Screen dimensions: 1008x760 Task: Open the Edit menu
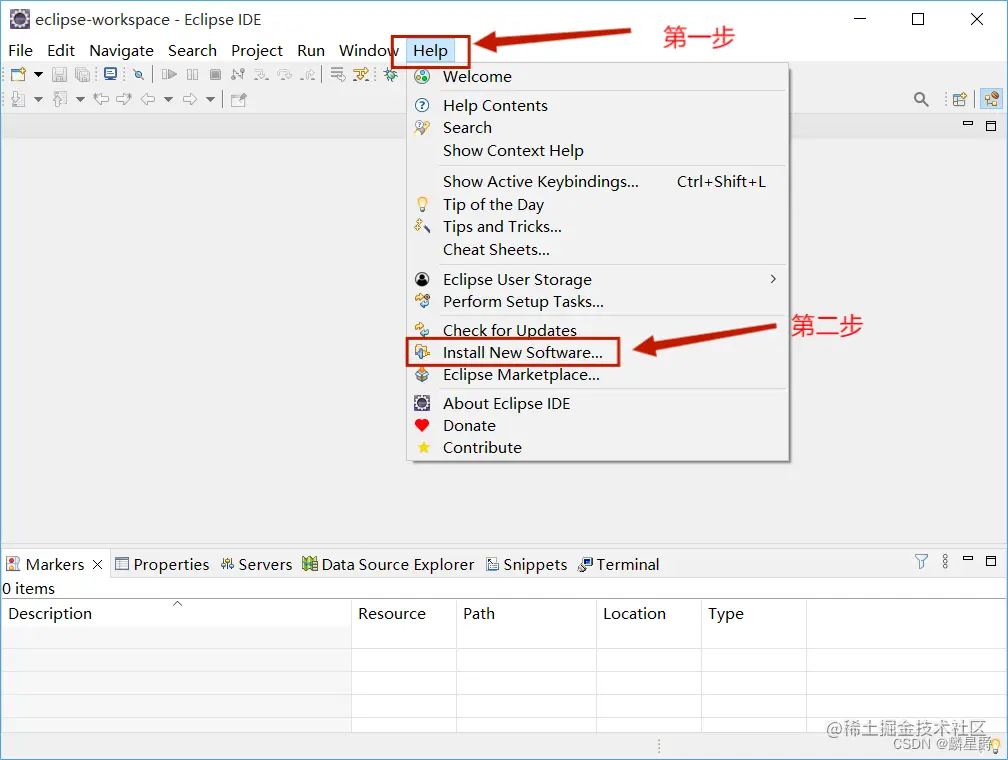click(x=61, y=50)
